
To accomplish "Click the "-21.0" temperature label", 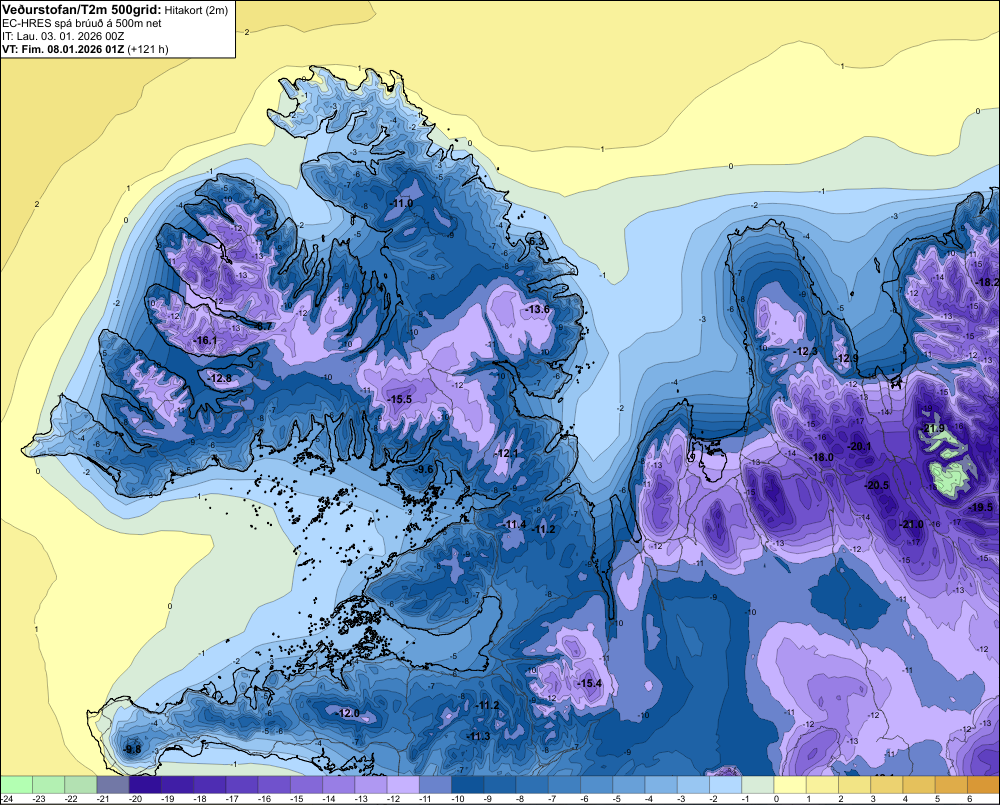I will click(x=912, y=524).
